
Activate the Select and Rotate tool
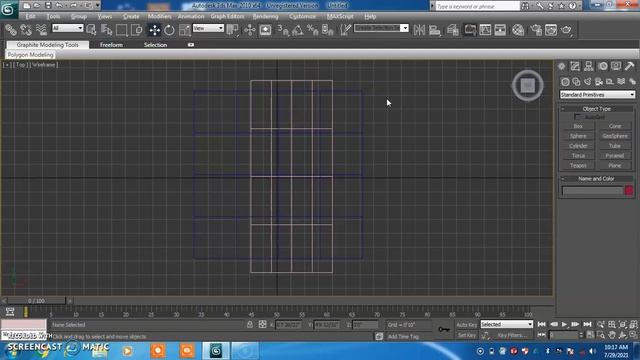tap(169, 30)
